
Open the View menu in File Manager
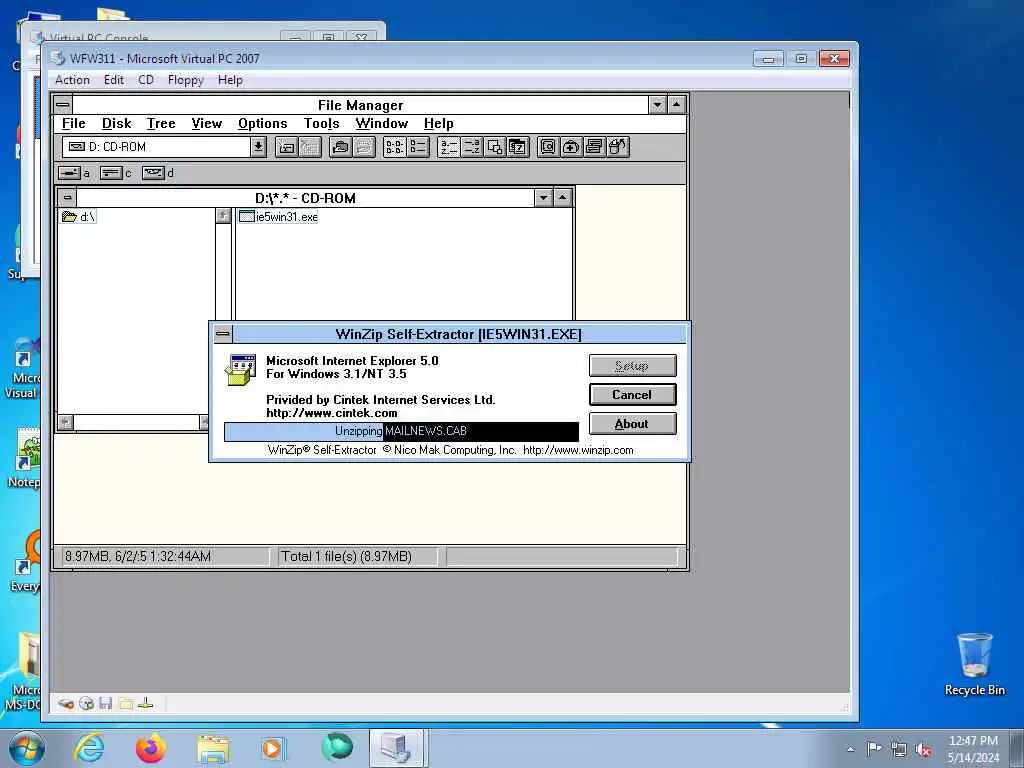[206, 123]
